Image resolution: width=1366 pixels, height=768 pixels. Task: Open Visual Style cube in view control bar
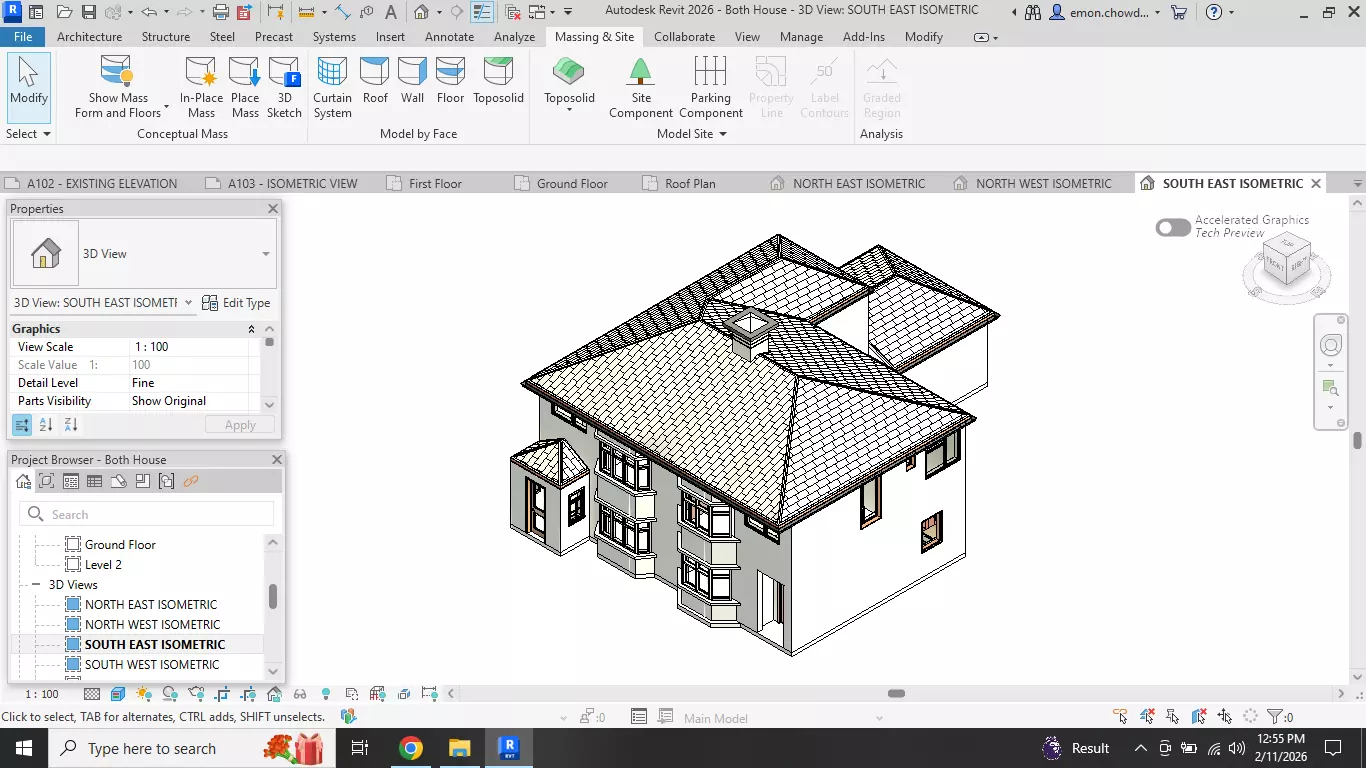tap(118, 693)
